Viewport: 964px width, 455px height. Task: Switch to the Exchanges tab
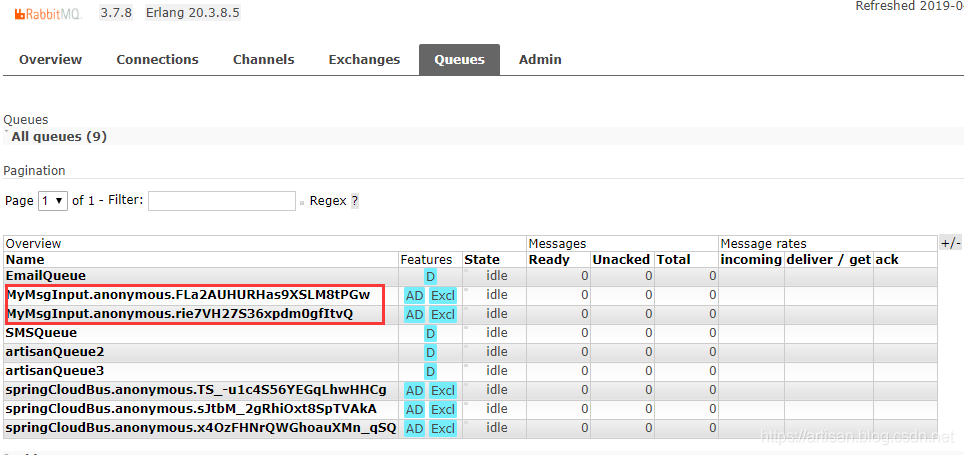(x=364, y=60)
